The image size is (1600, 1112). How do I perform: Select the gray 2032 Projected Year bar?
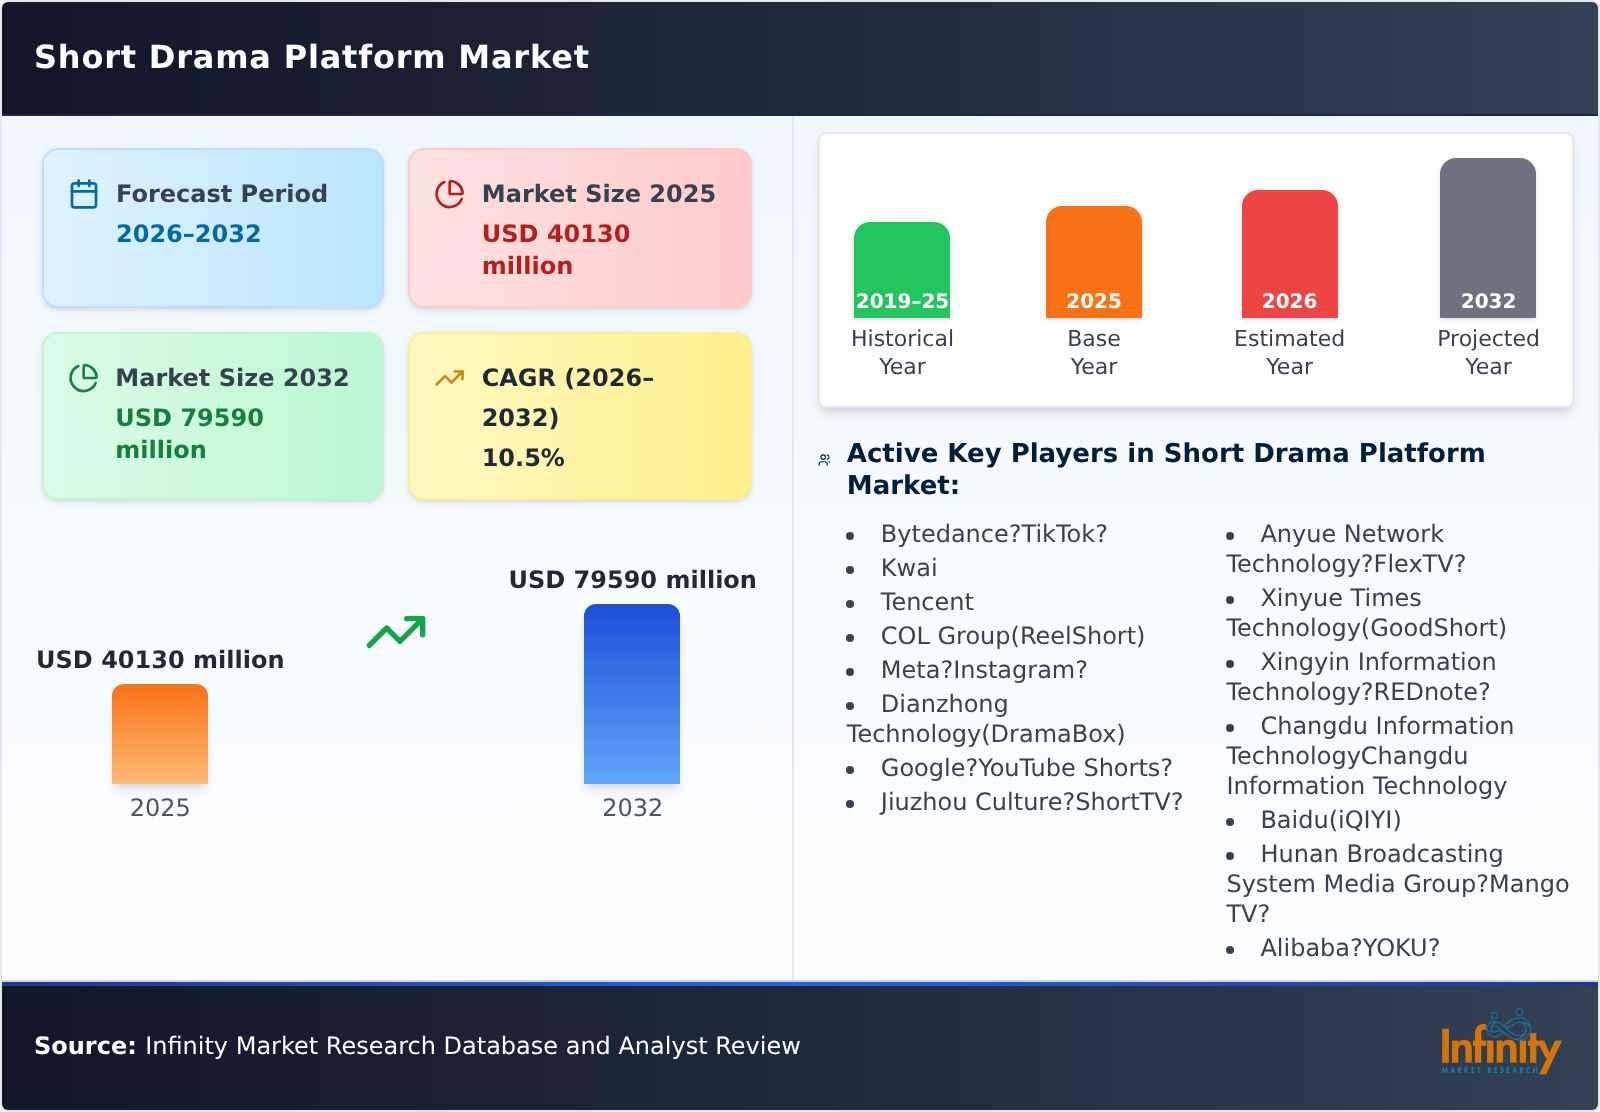pyautogui.click(x=1488, y=238)
